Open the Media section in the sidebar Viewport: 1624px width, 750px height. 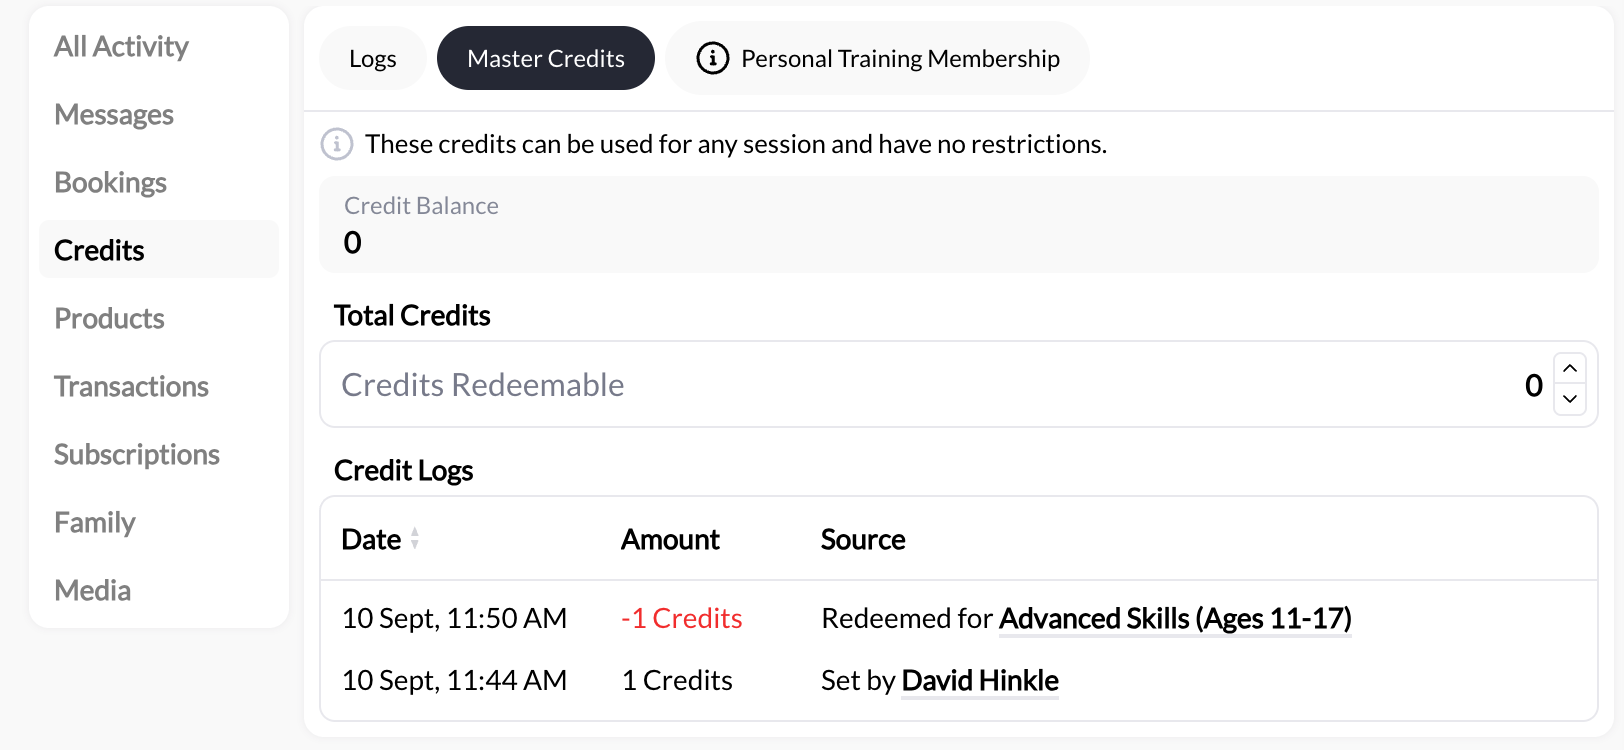pyautogui.click(x=92, y=590)
